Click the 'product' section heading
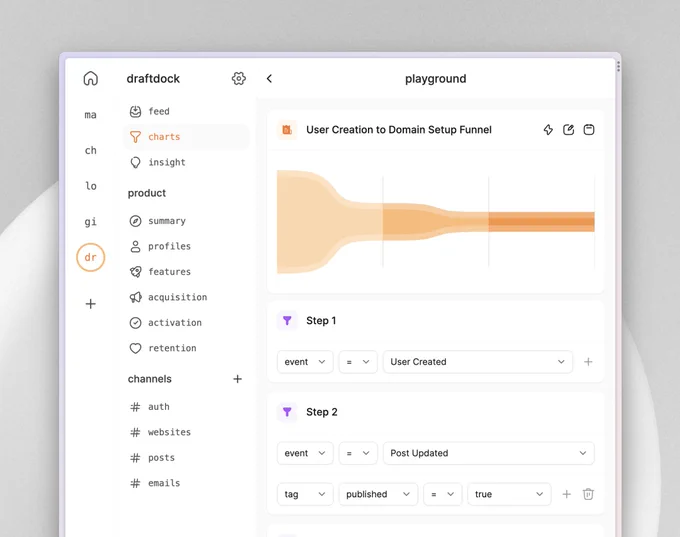This screenshot has height=537, width=680. 147,193
